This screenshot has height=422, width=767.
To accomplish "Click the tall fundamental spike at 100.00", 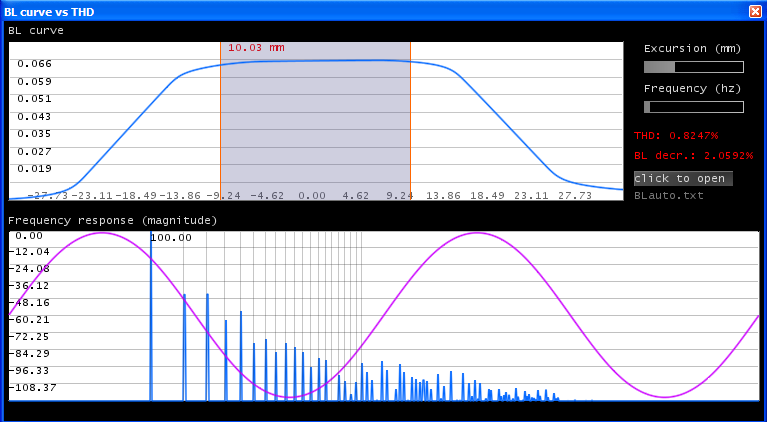I will click(x=151, y=316).
